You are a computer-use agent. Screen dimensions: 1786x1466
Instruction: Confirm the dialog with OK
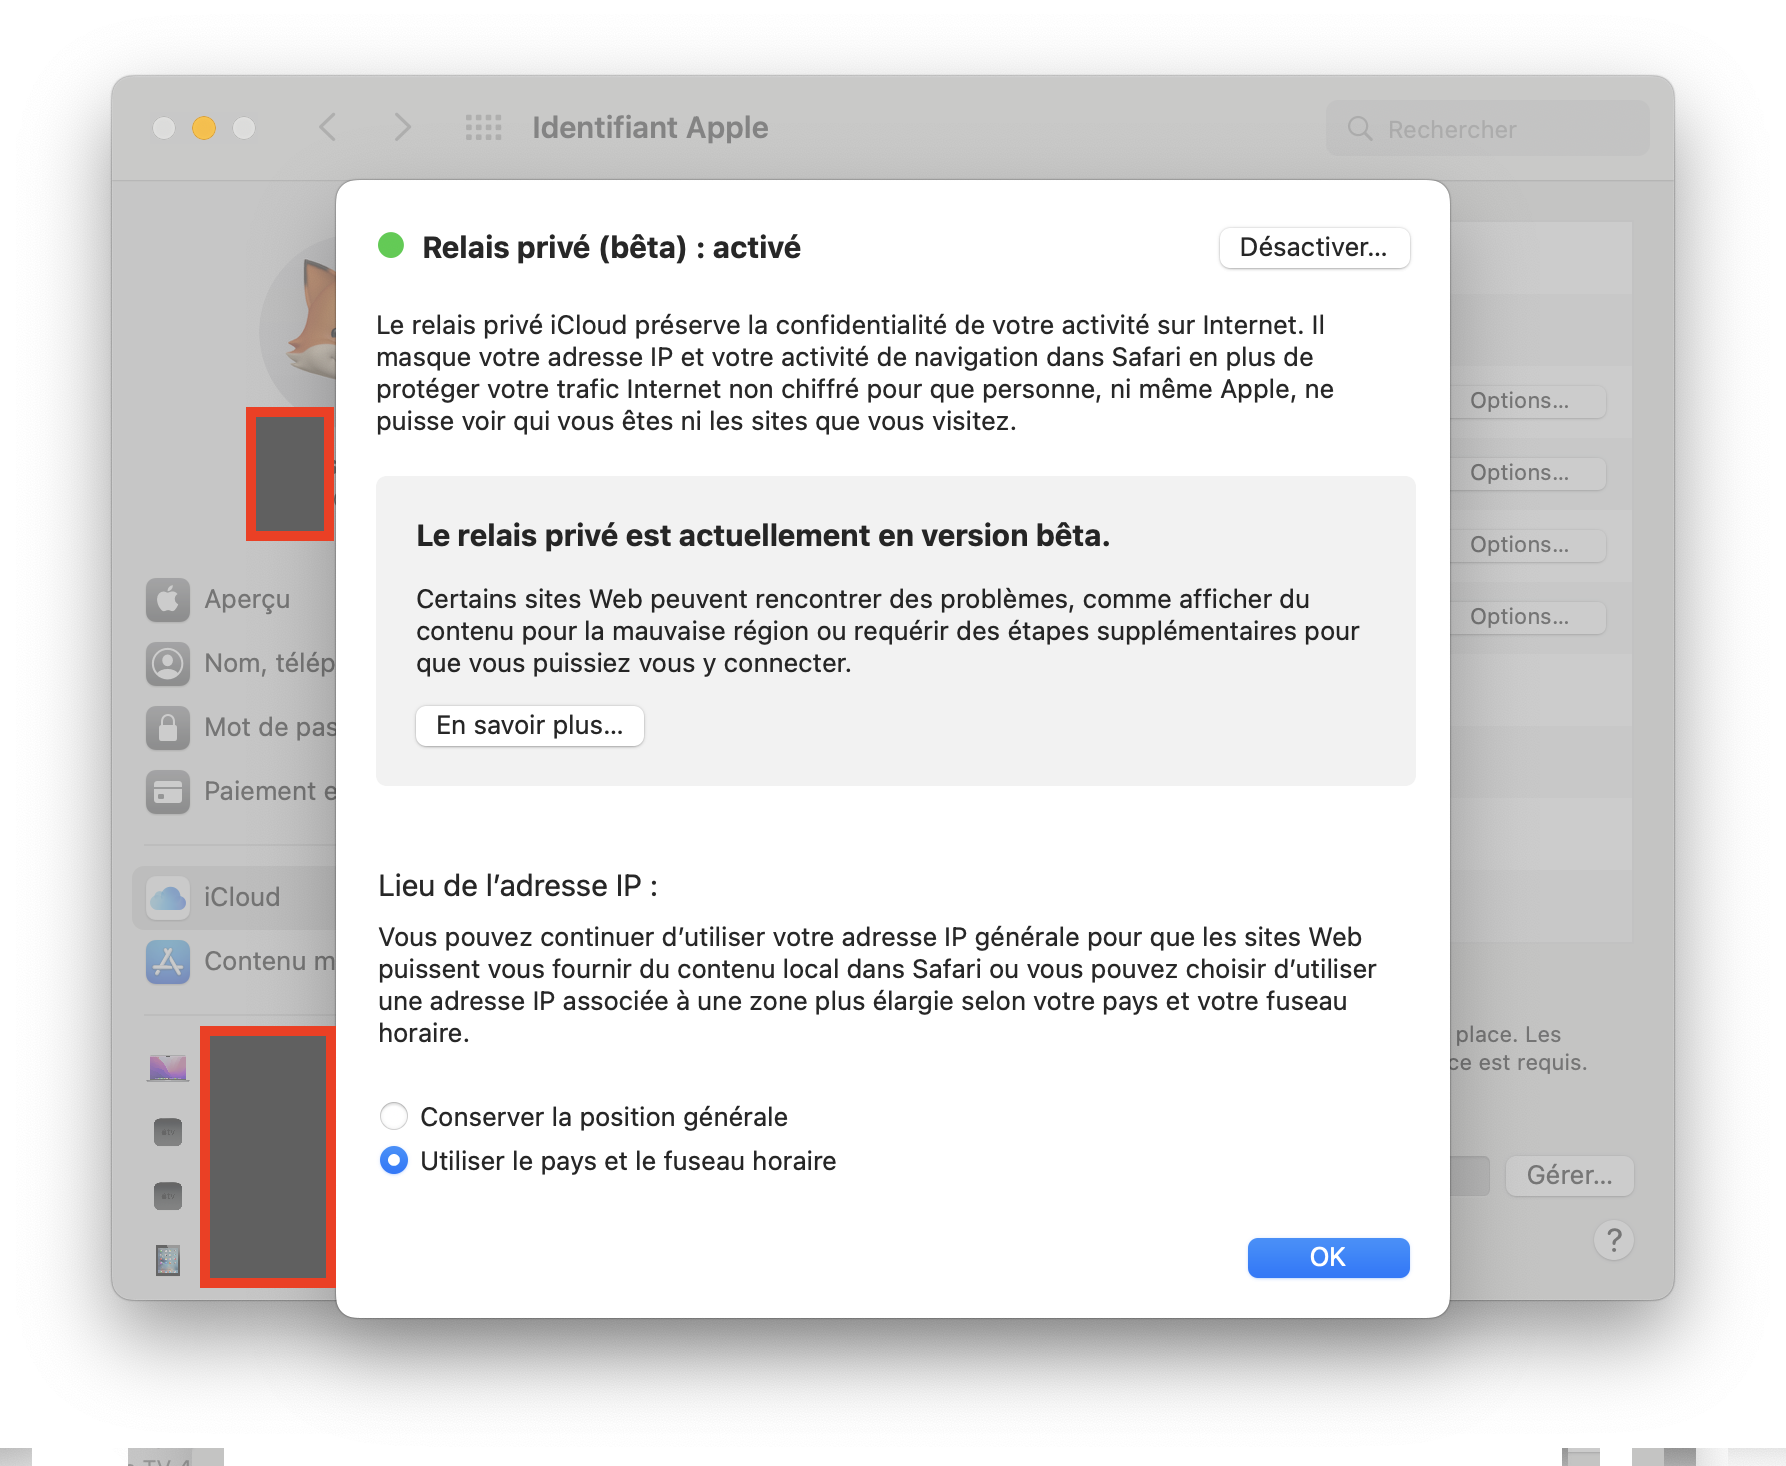[x=1328, y=1257]
